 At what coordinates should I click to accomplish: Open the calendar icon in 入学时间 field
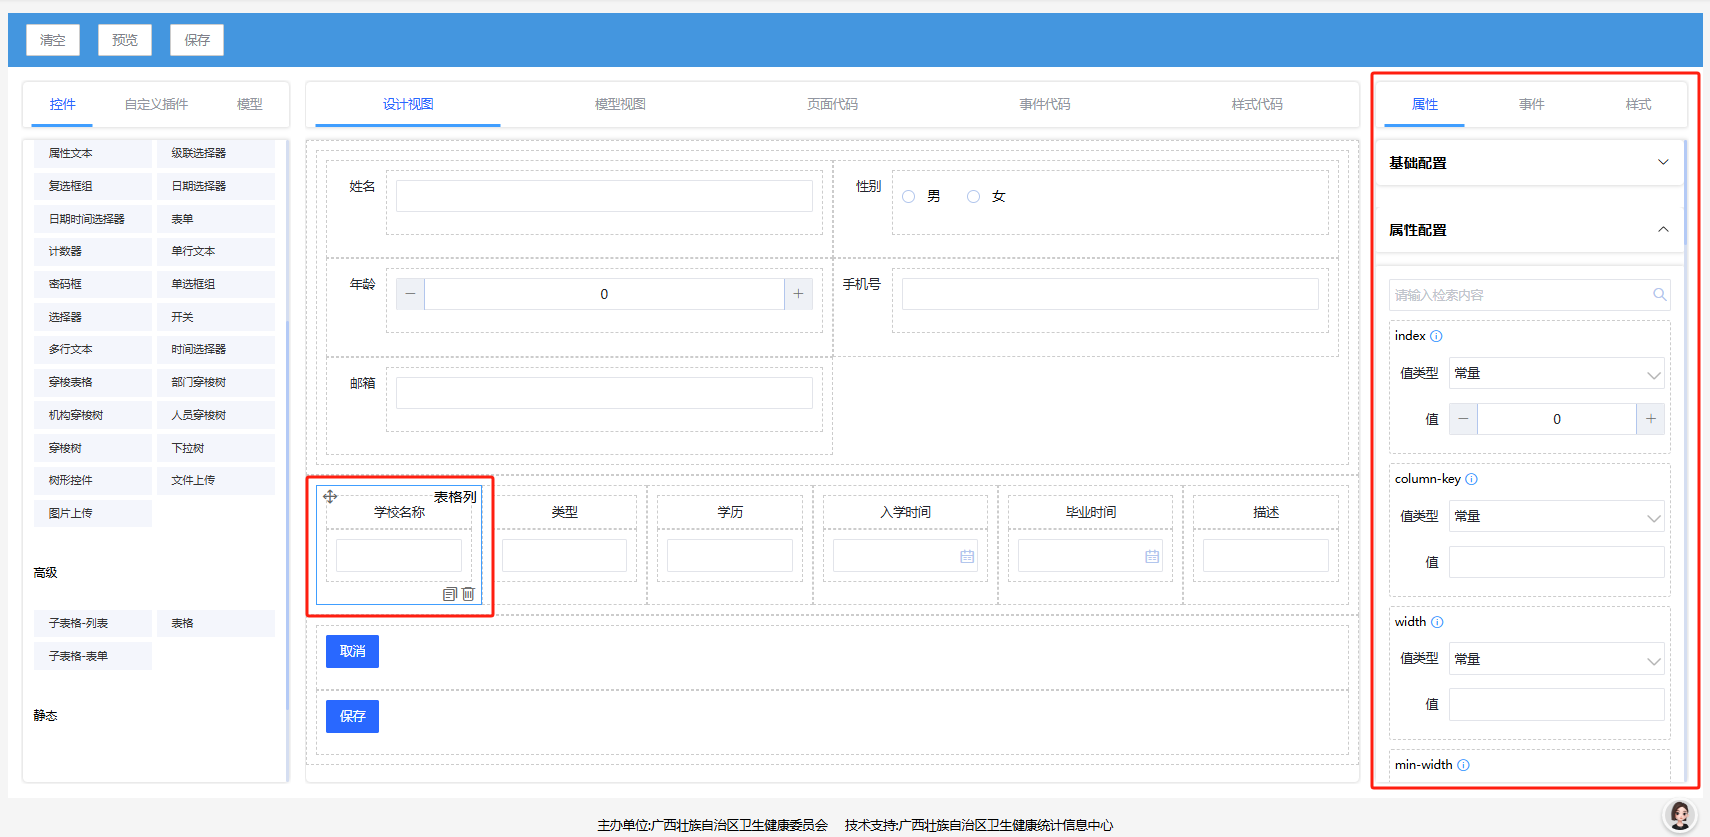click(966, 556)
